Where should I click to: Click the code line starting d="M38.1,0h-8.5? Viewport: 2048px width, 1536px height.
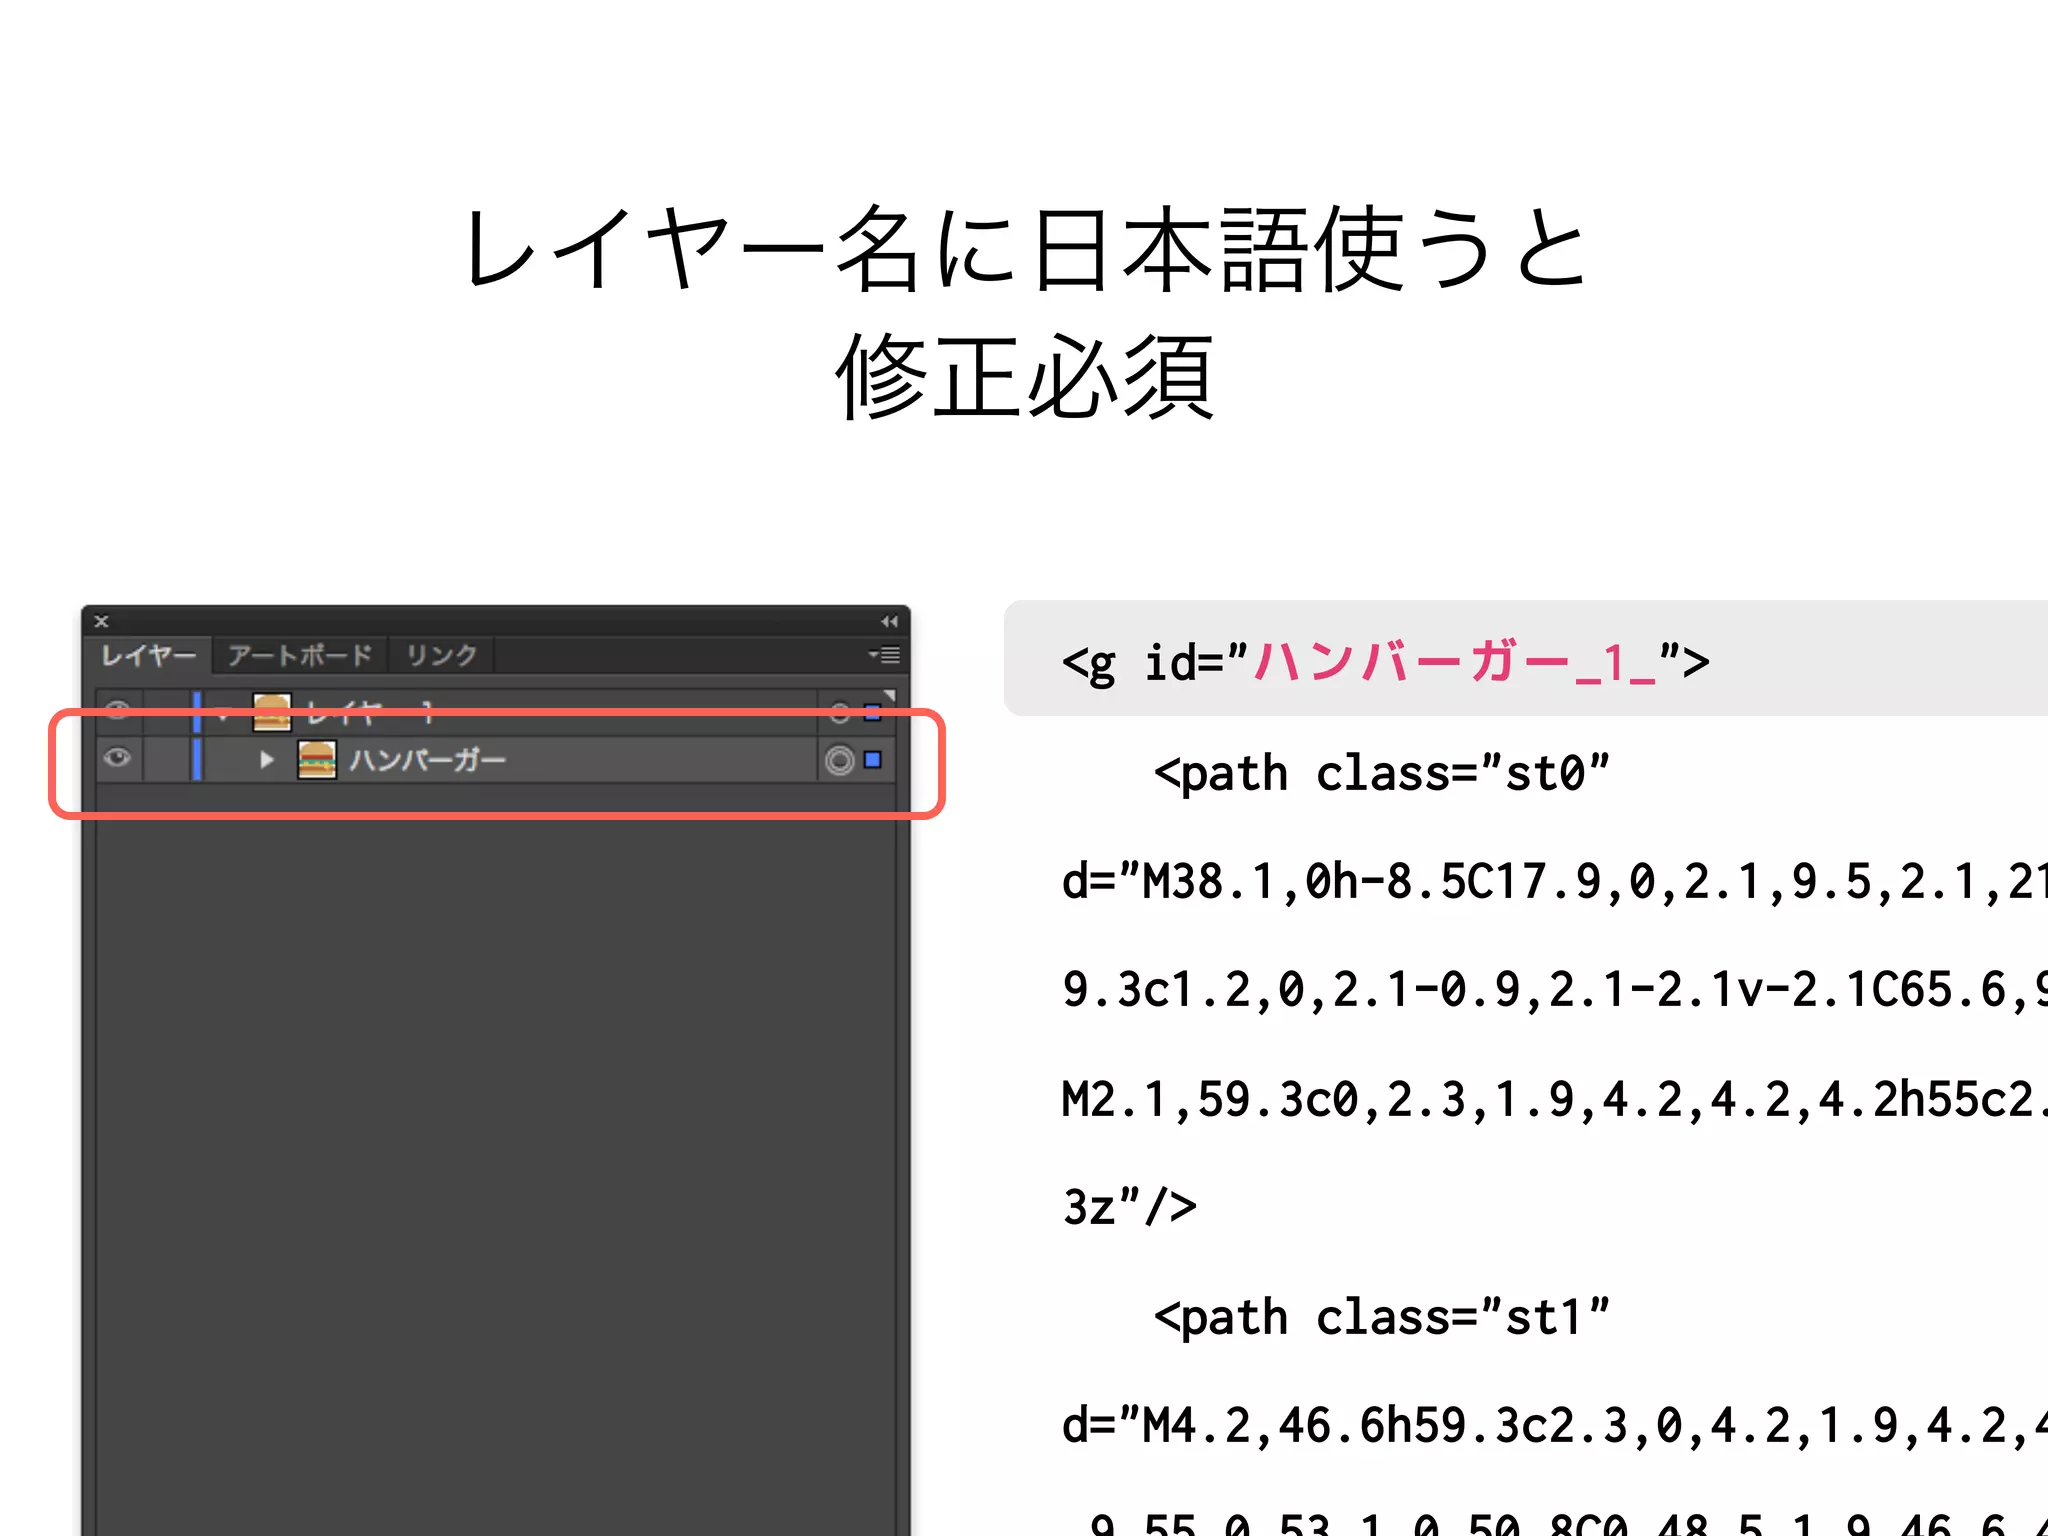tap(1555, 882)
